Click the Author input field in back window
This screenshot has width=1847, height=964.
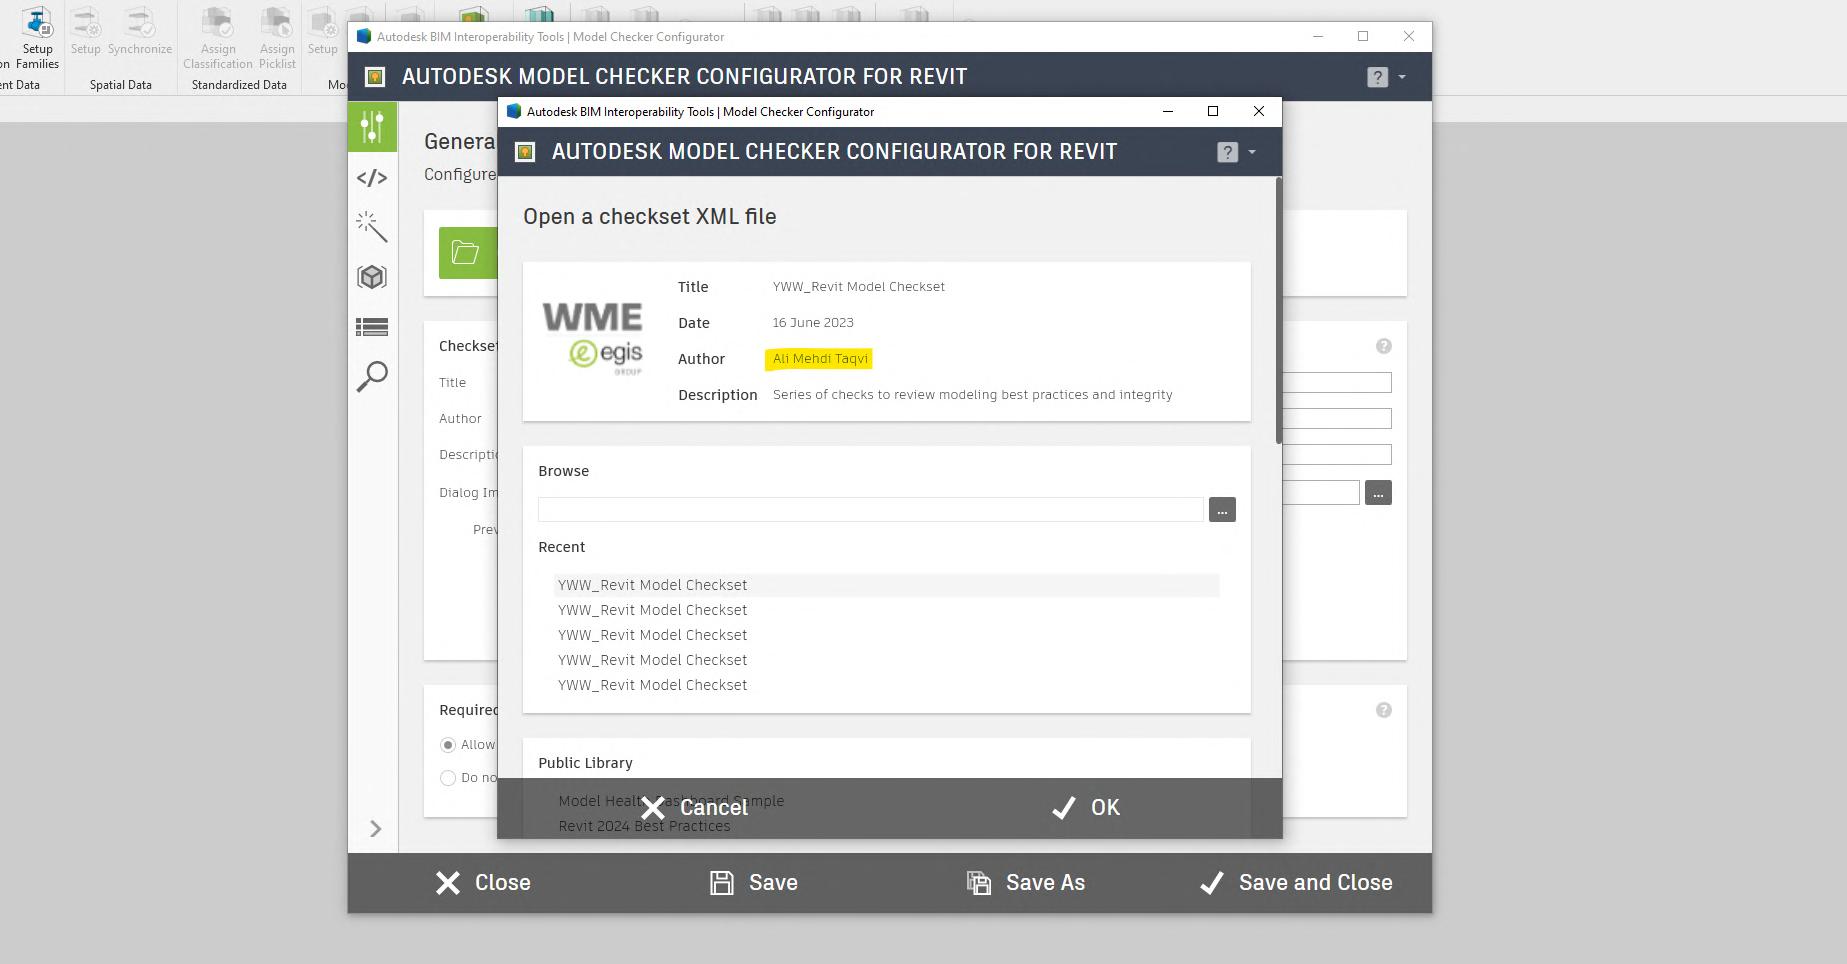click(1336, 419)
